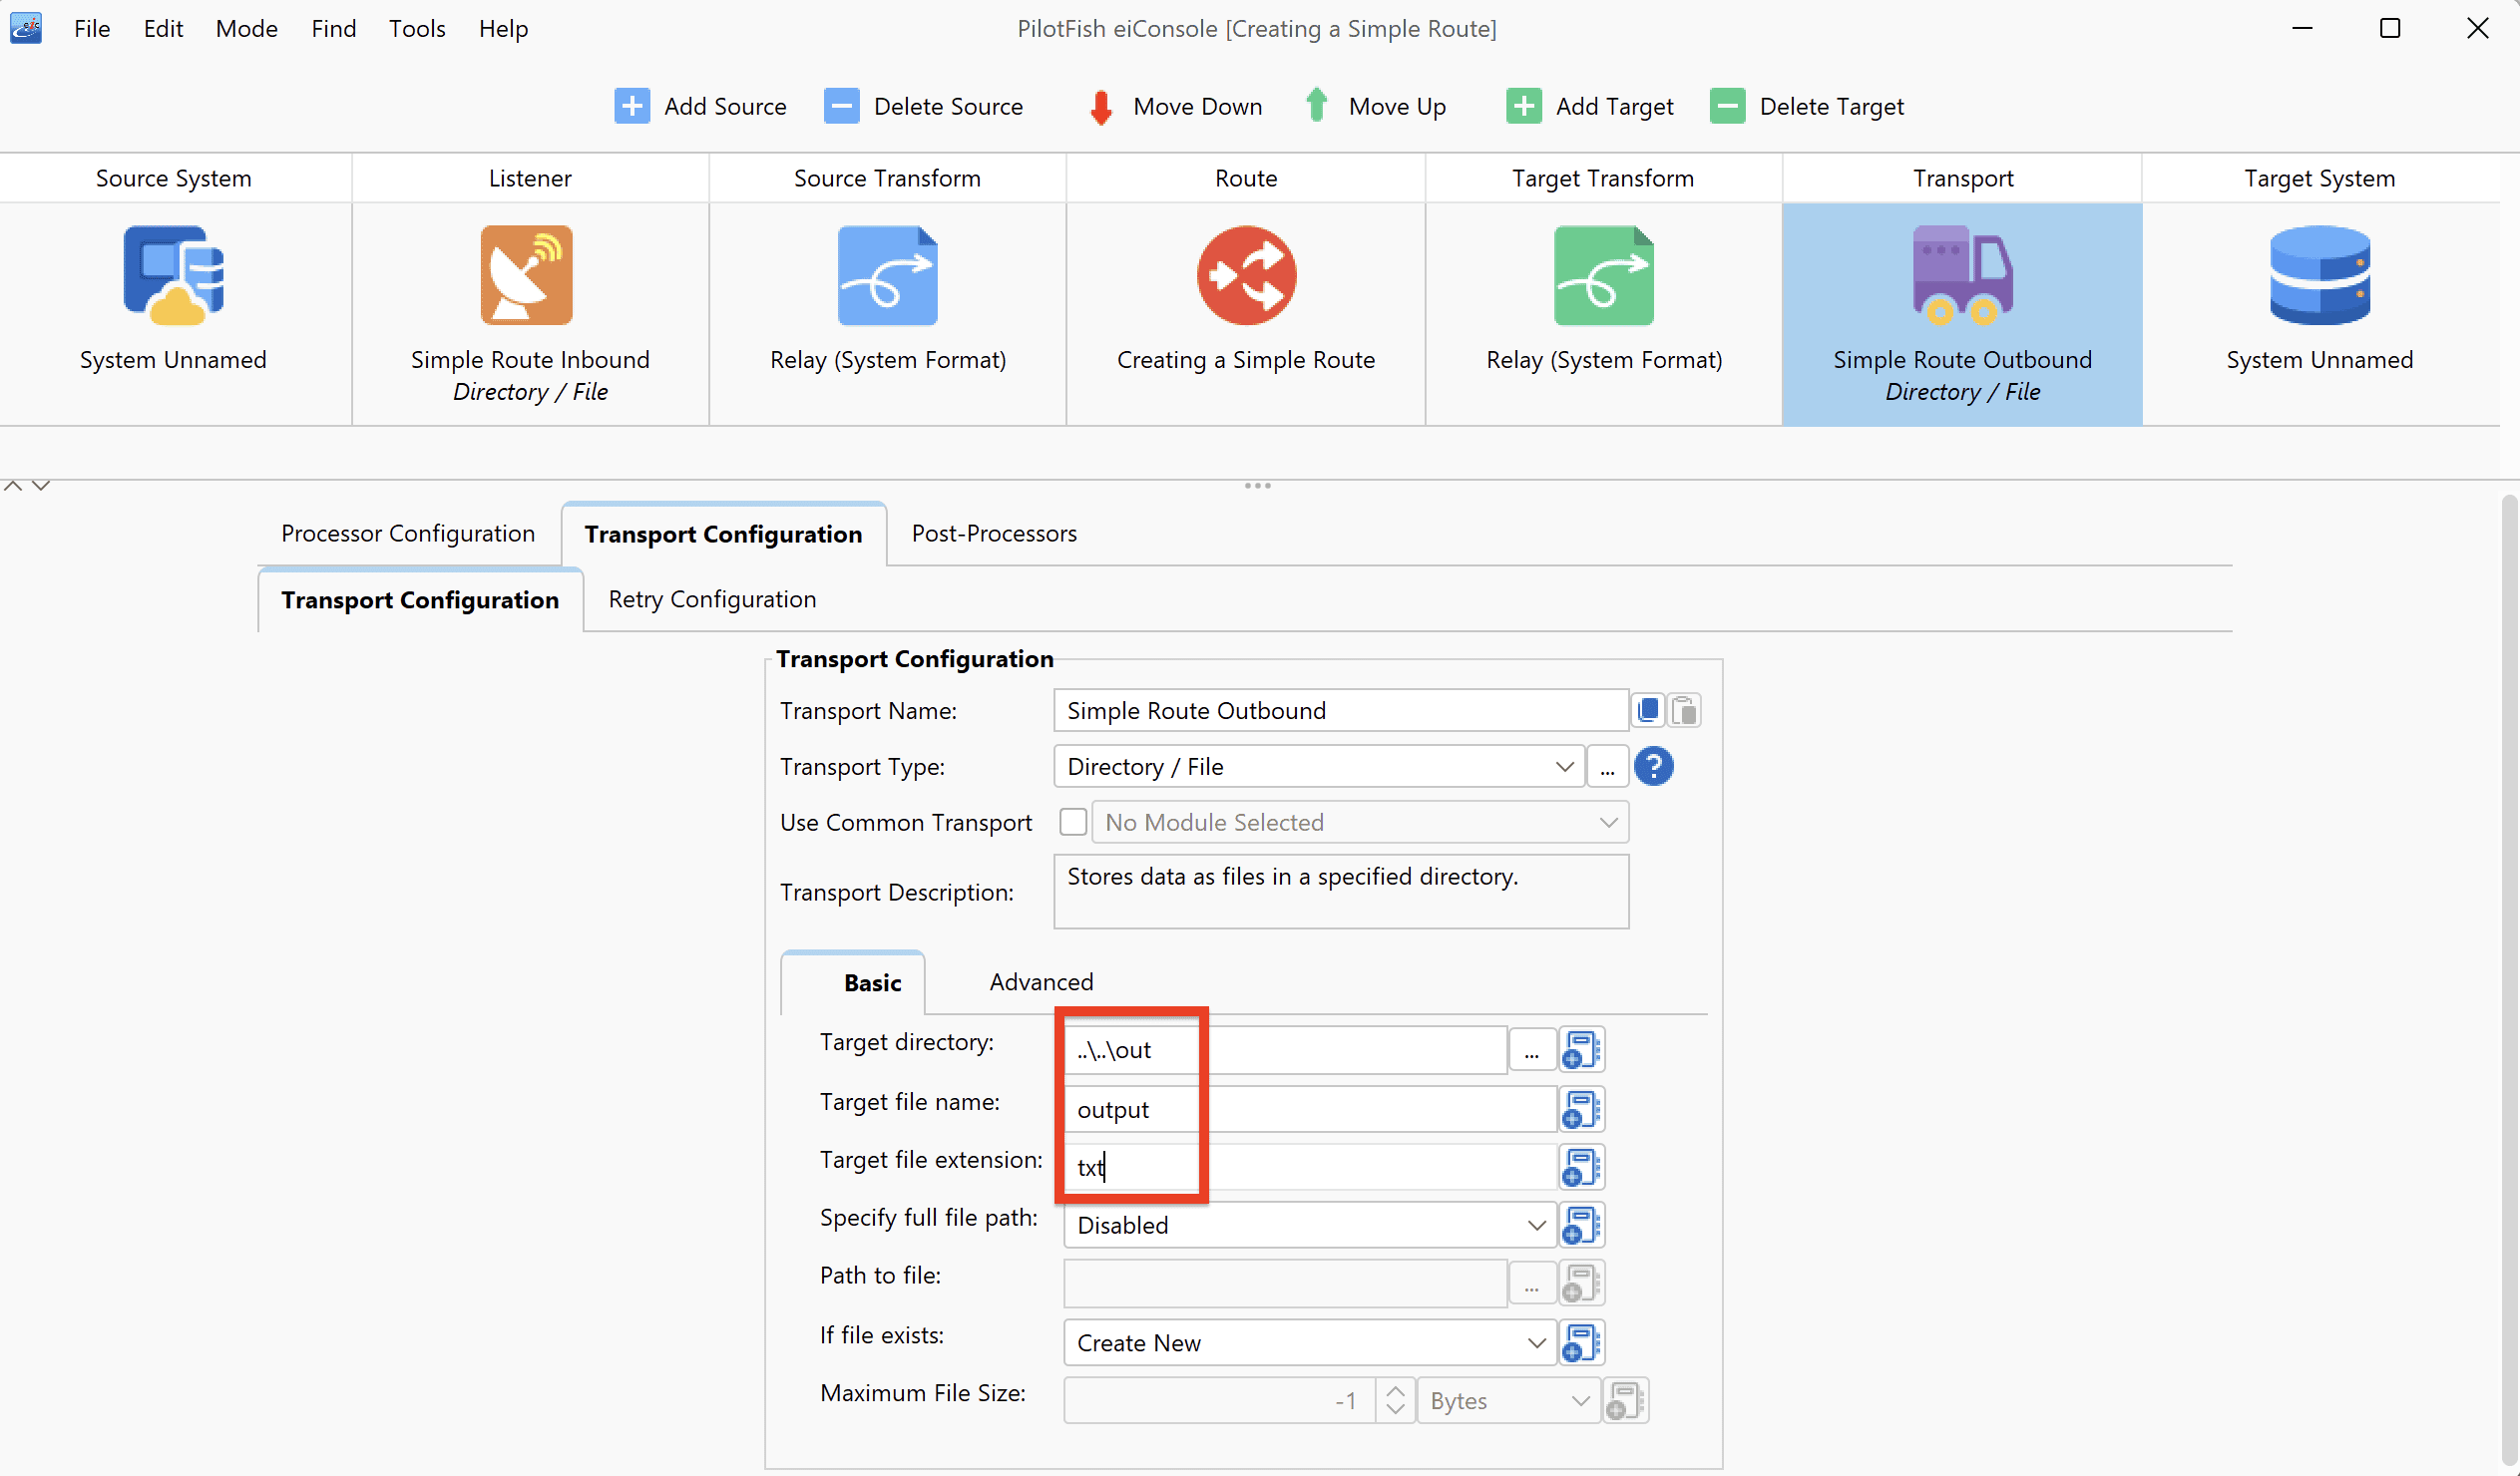Image resolution: width=2520 pixels, height=1476 pixels.
Task: Open the If file exists dropdown
Action: click(x=1310, y=1343)
